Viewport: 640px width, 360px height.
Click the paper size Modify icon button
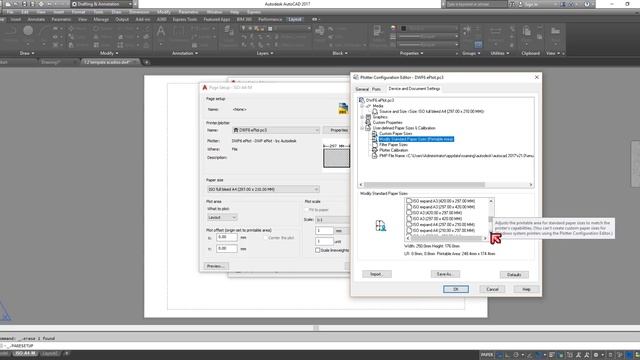click(x=380, y=226)
